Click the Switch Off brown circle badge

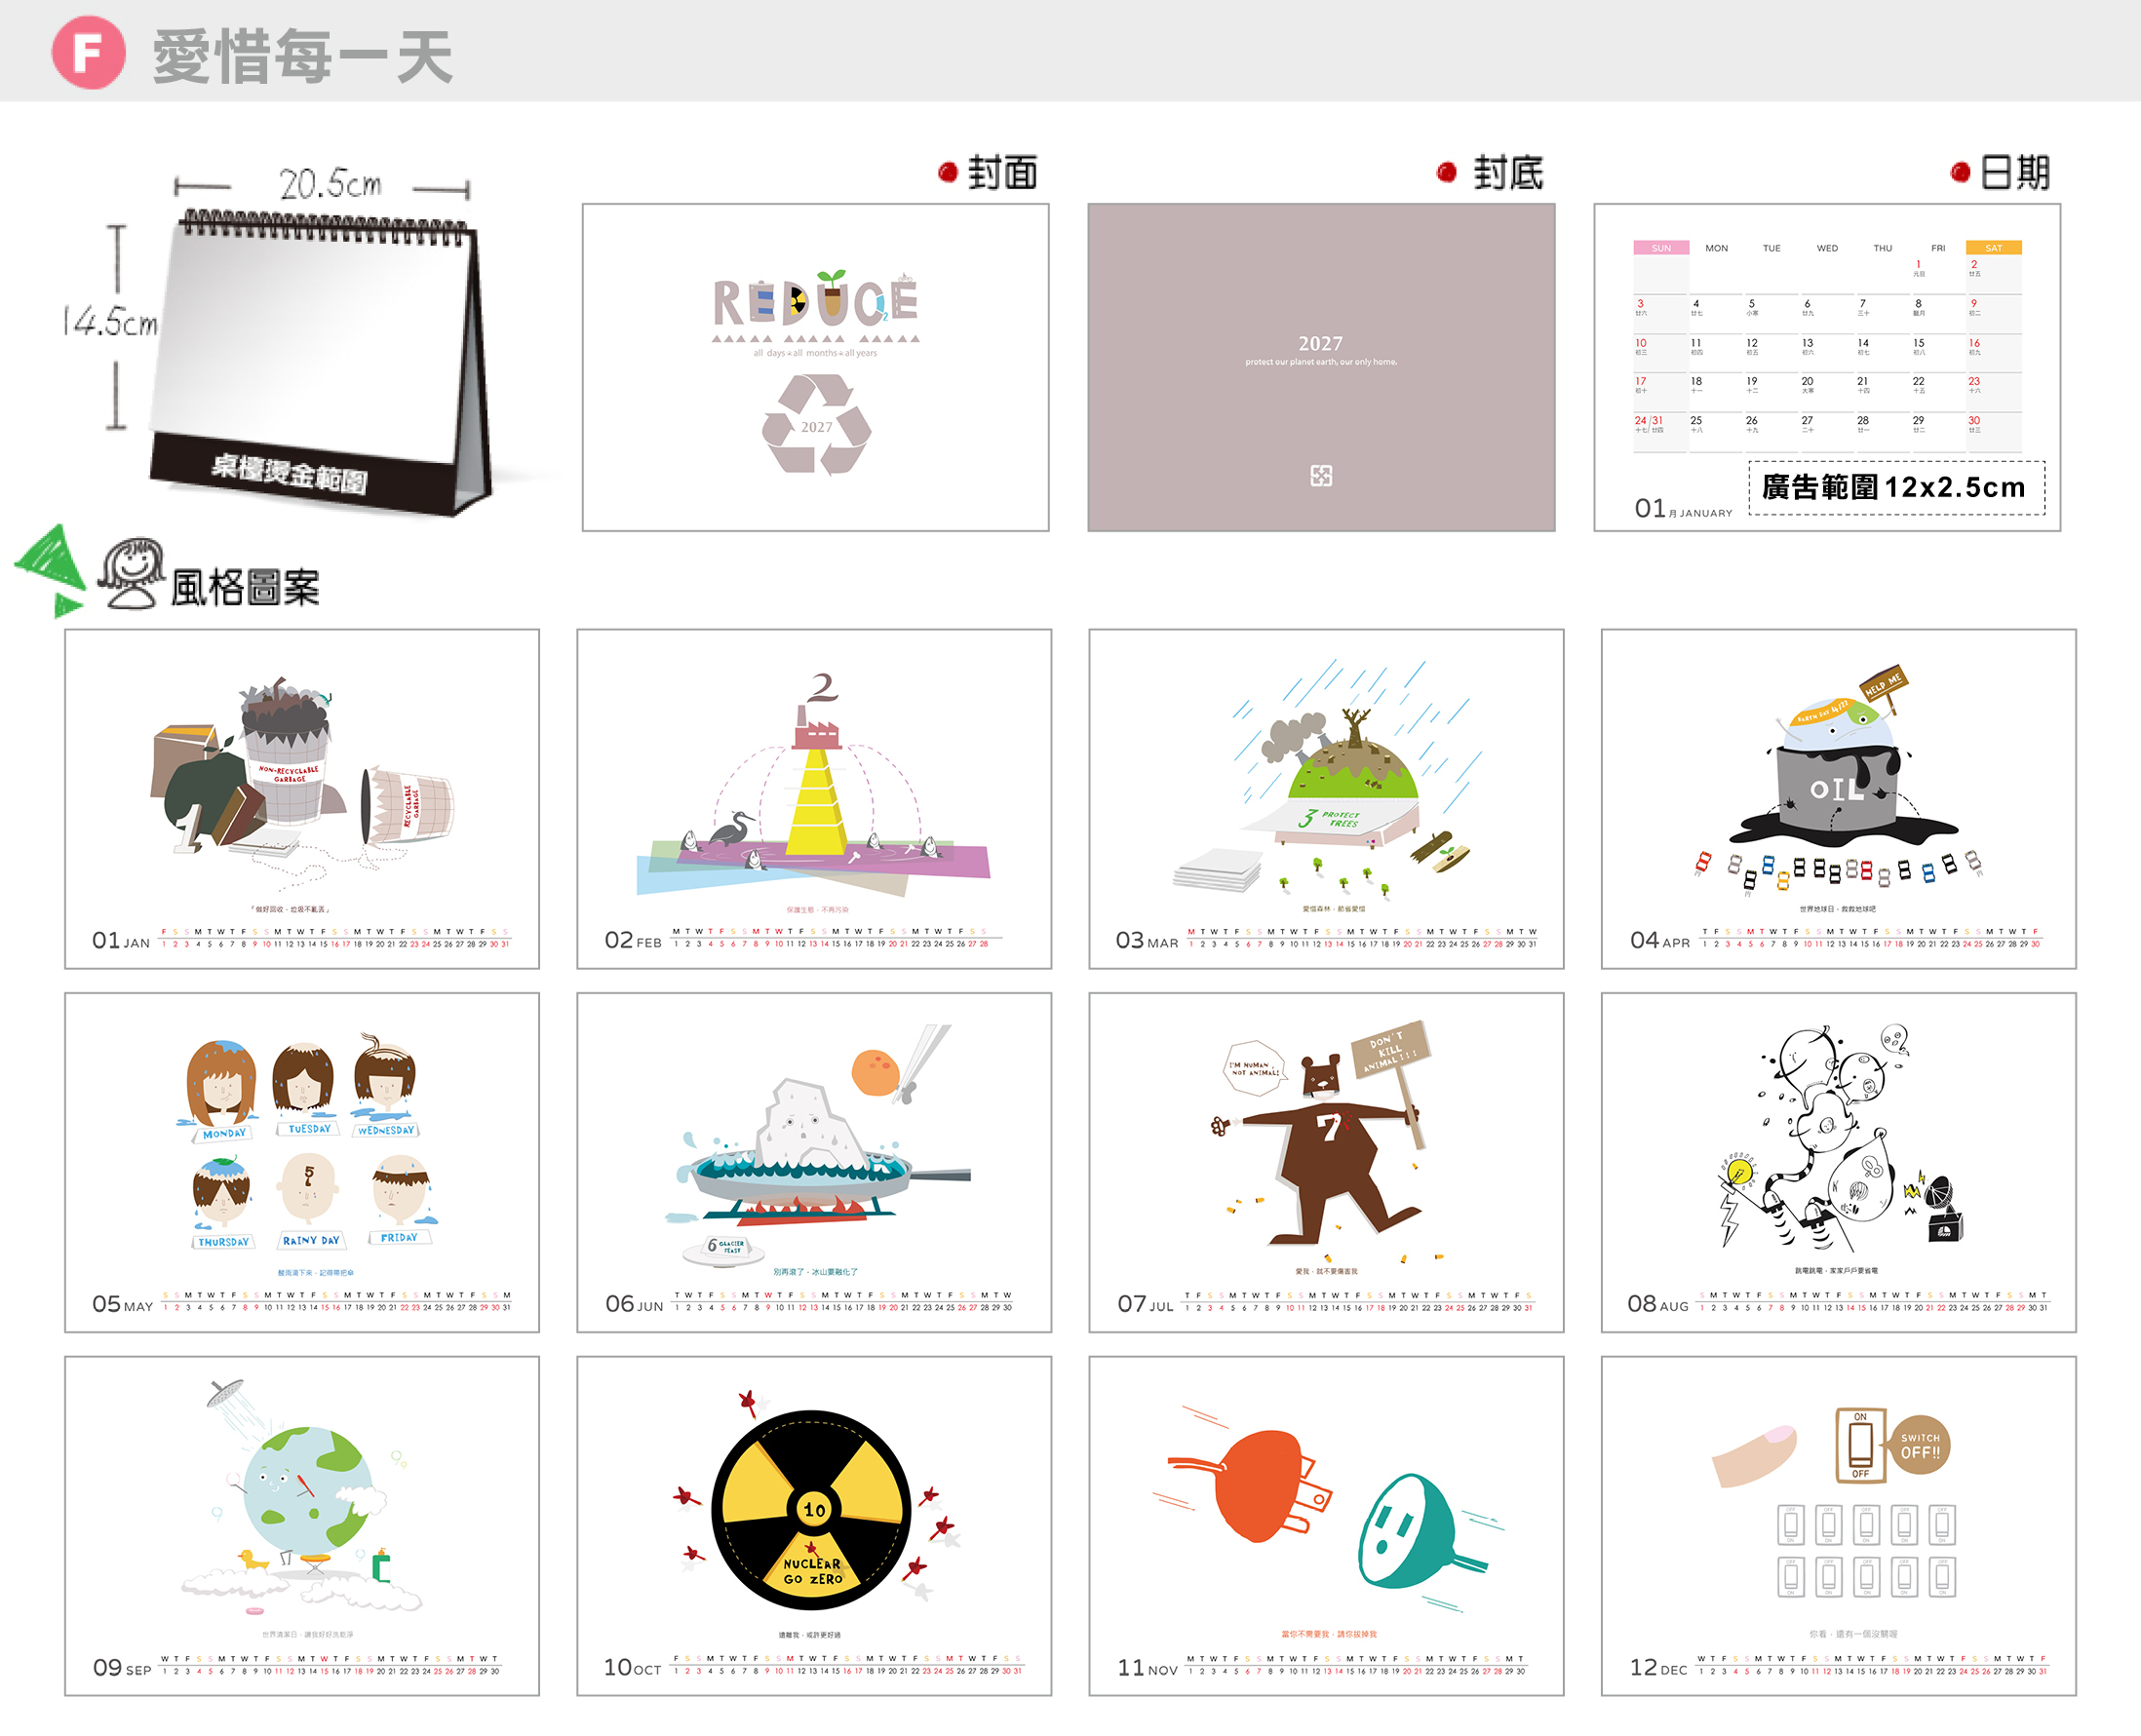tap(1920, 1445)
